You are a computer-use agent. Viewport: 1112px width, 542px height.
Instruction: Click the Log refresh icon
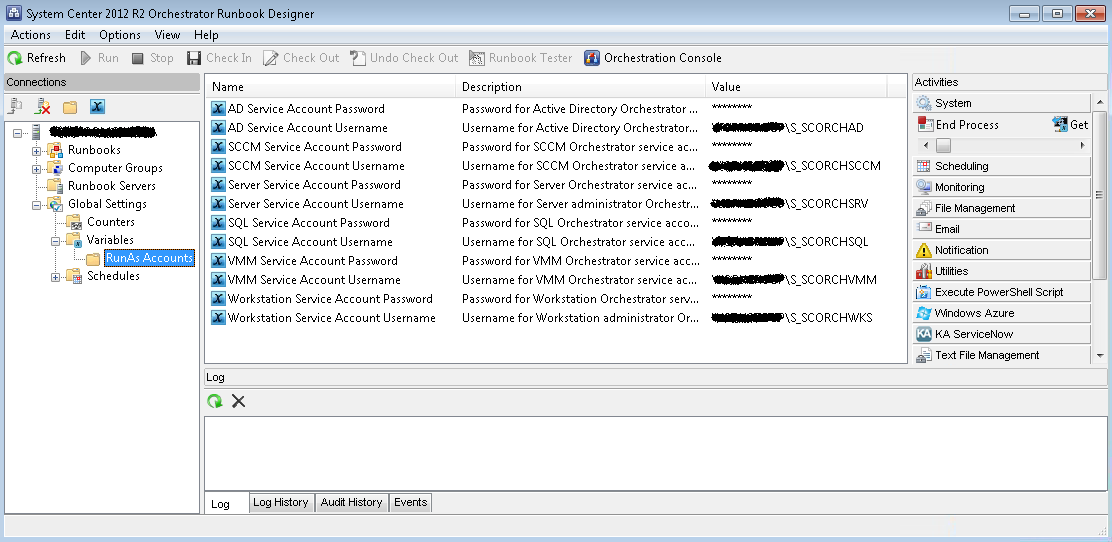coord(214,402)
